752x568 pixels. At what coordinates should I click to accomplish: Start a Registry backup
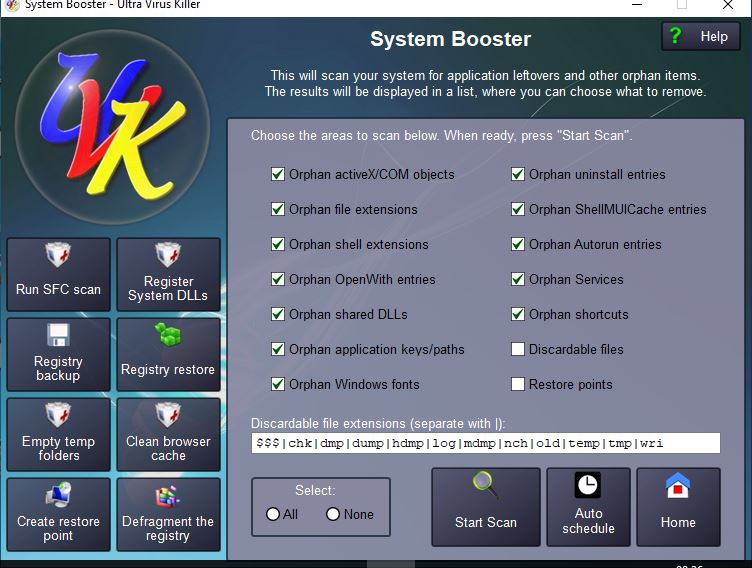pos(59,355)
